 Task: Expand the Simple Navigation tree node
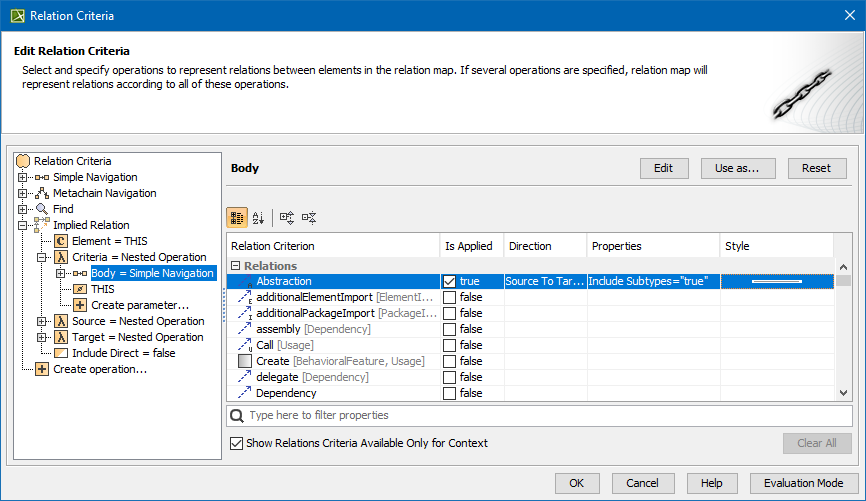coord(23,177)
